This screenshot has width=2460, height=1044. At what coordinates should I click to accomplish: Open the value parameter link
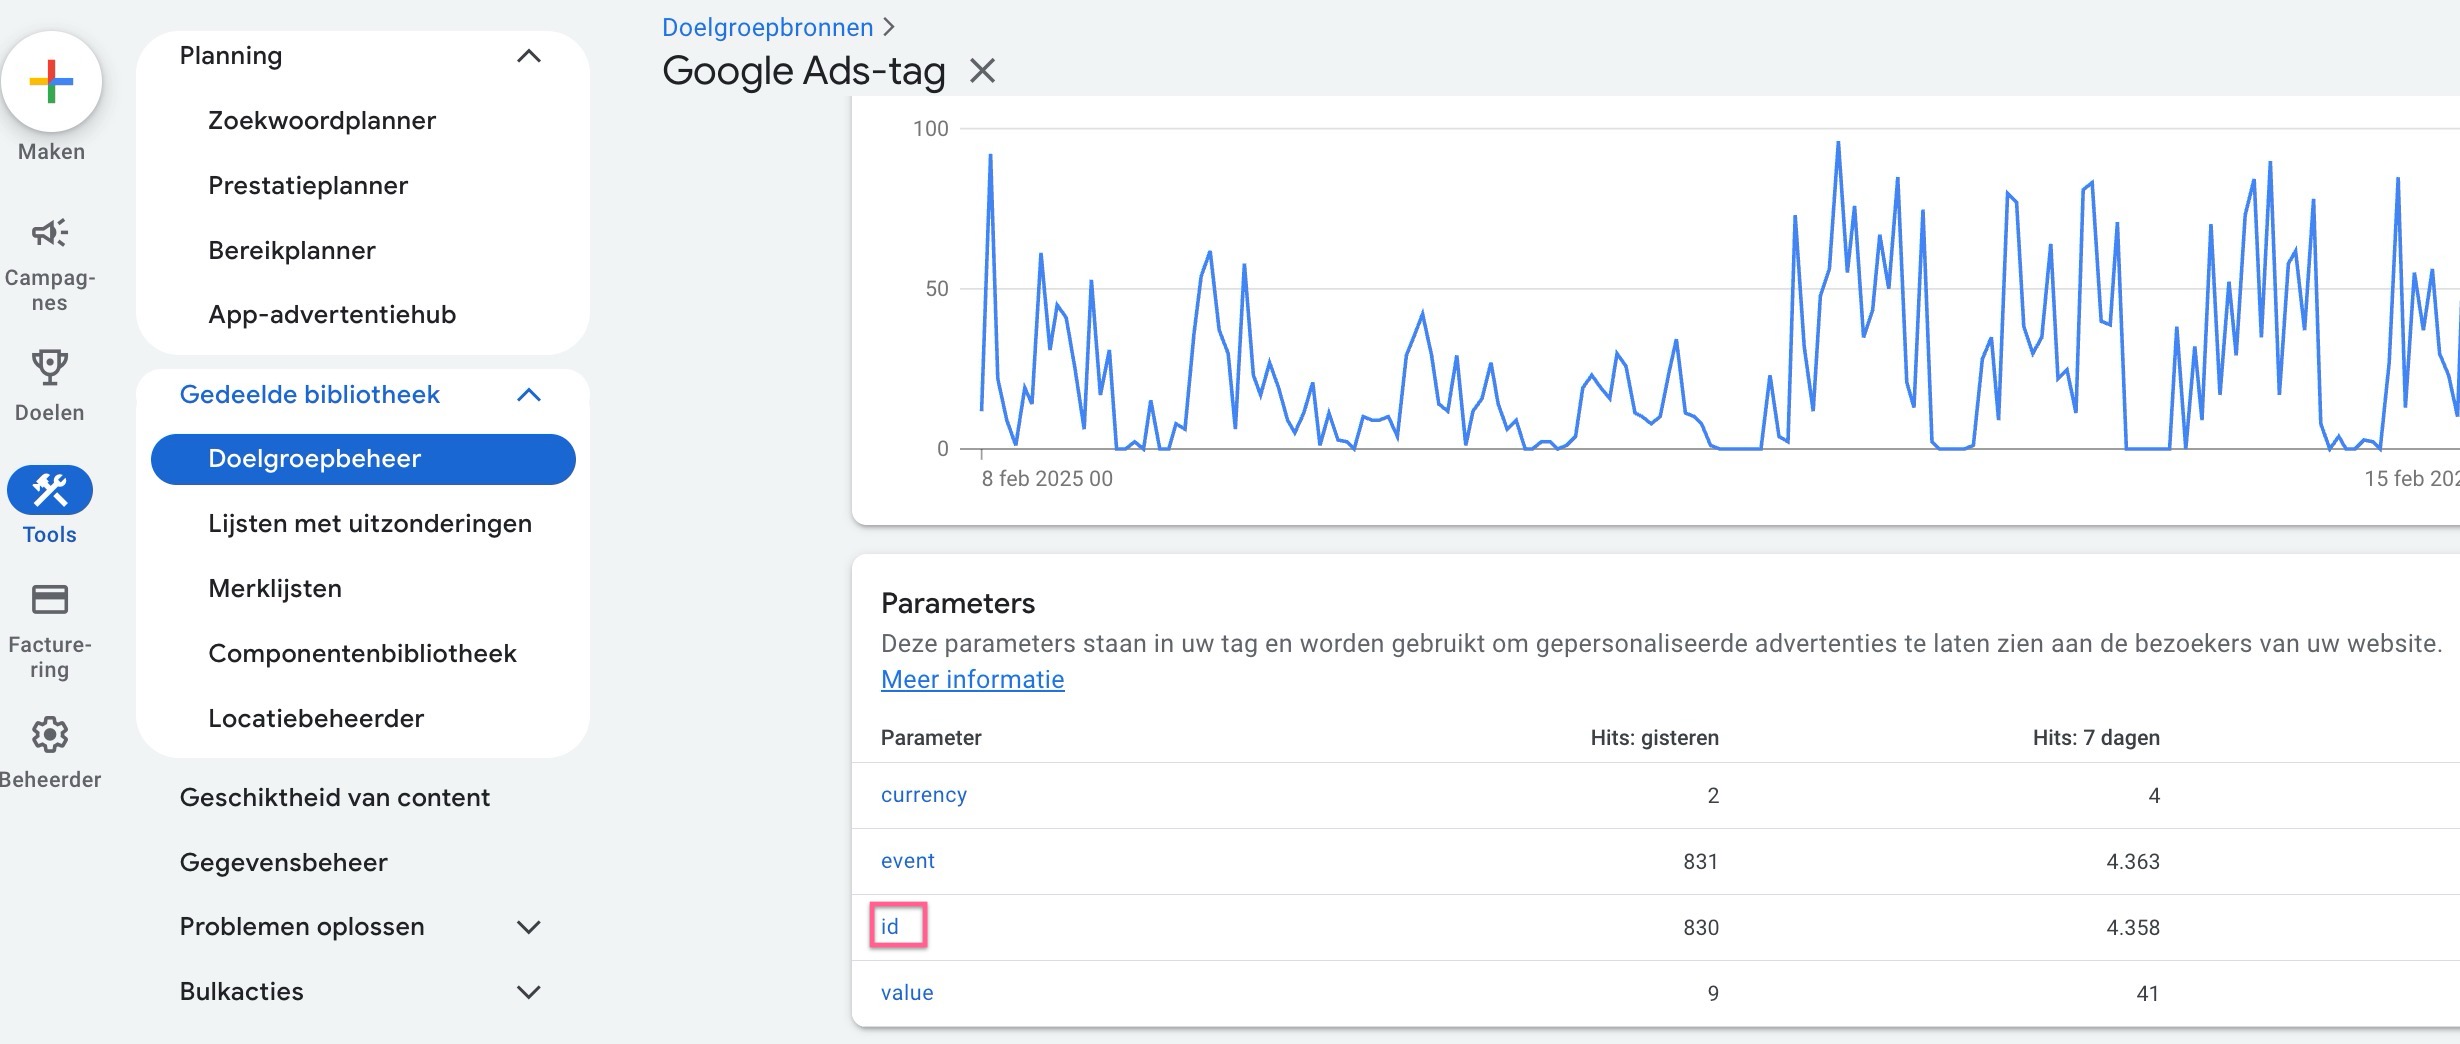tap(907, 993)
